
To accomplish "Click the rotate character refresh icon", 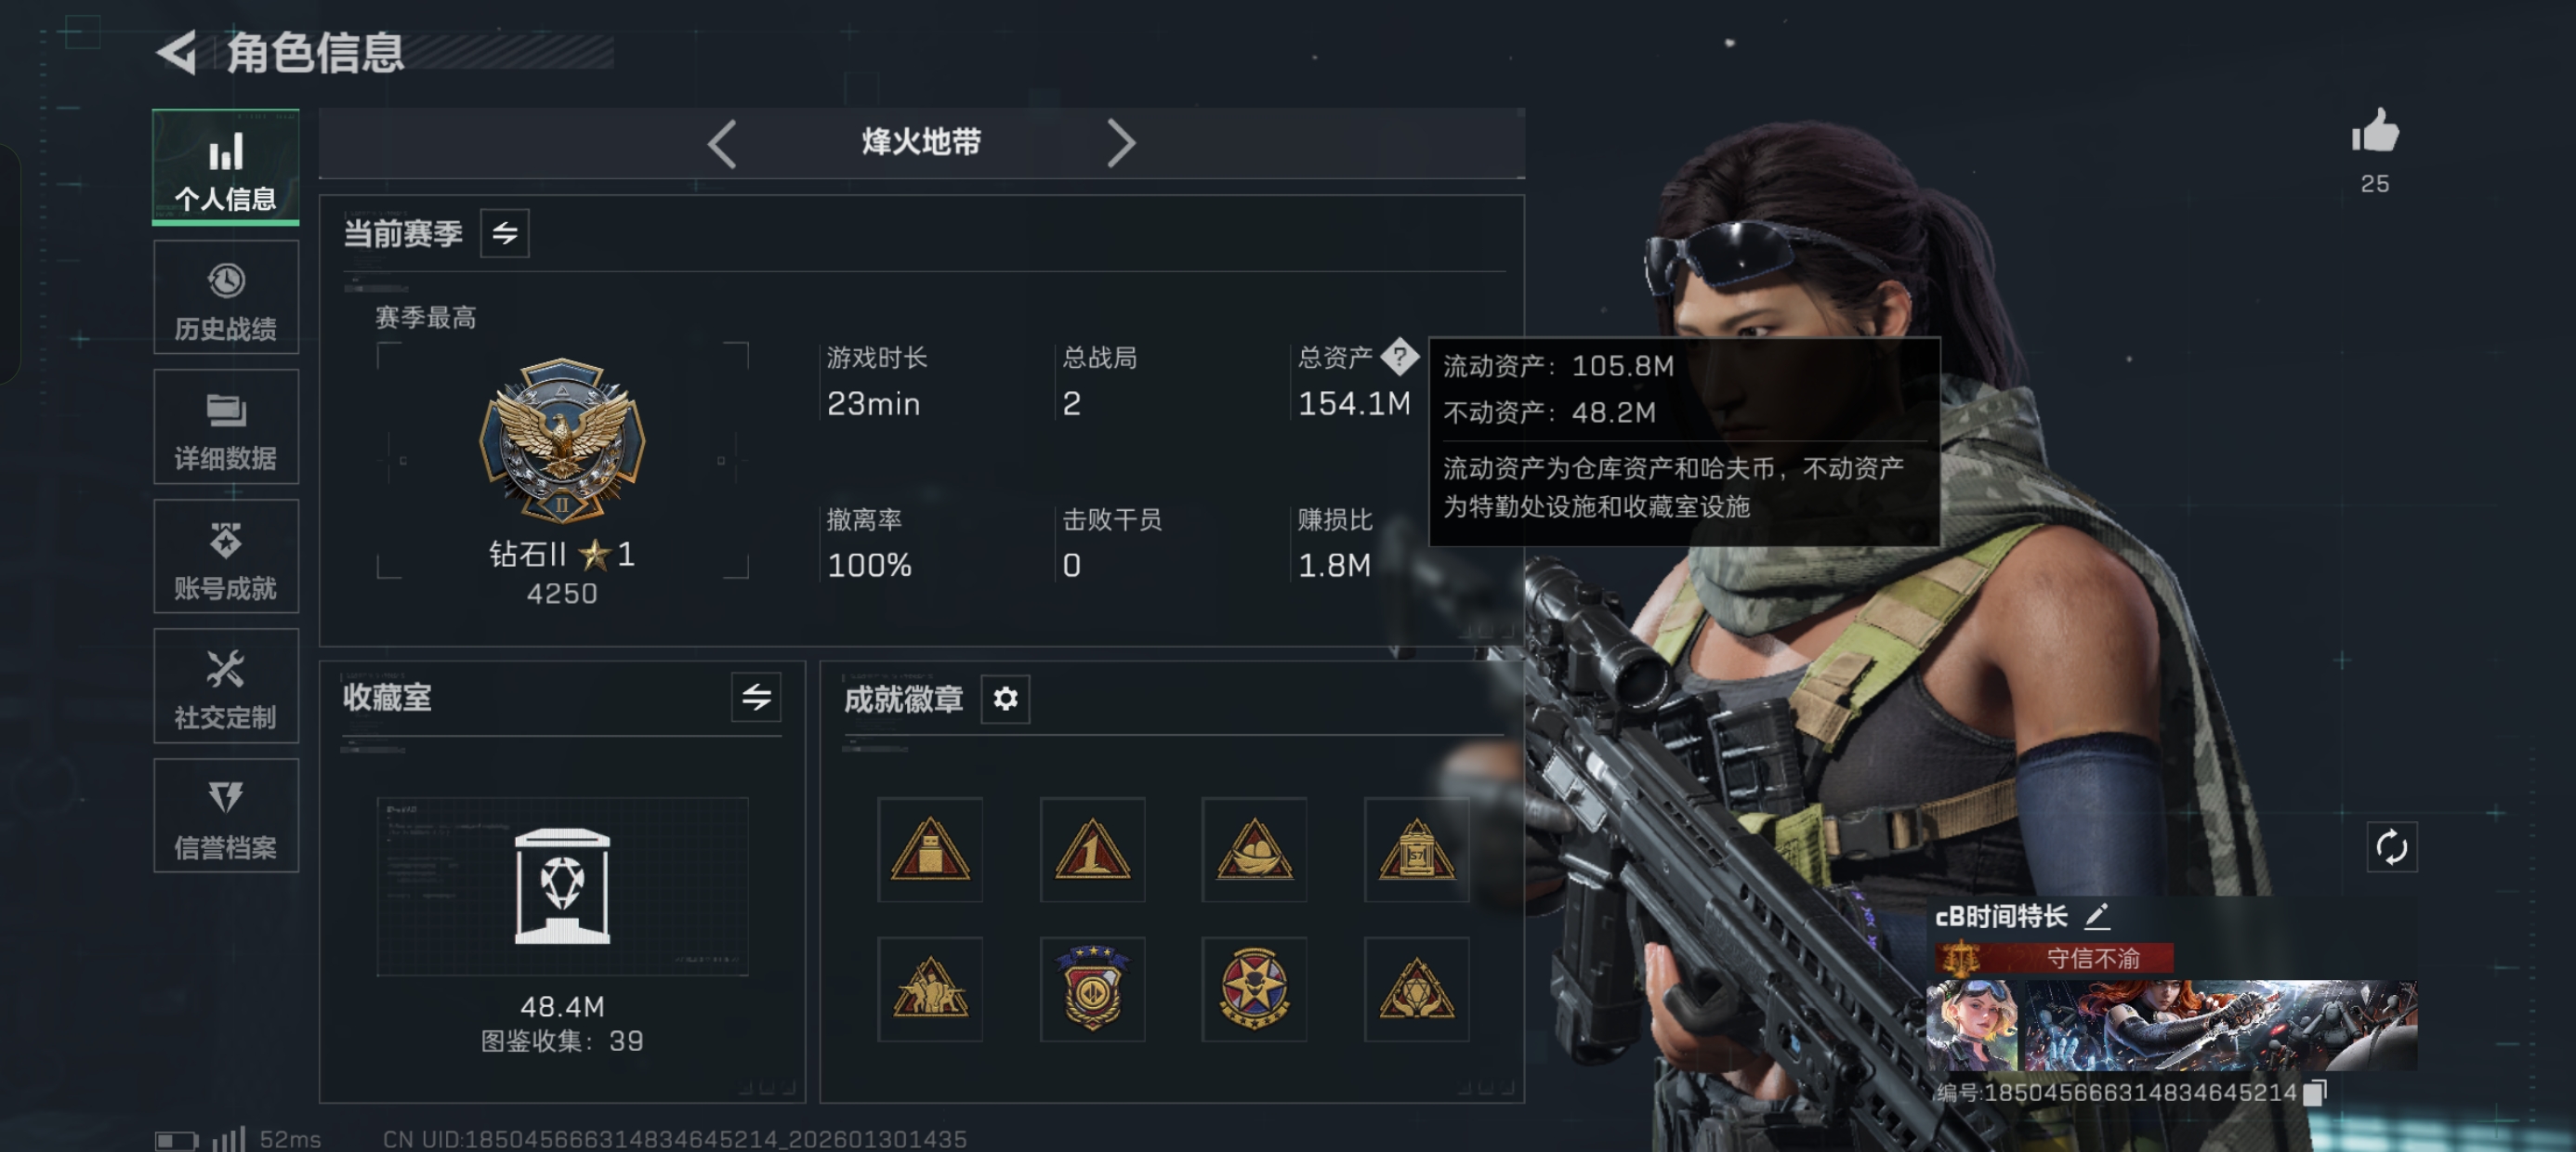I will (2391, 847).
